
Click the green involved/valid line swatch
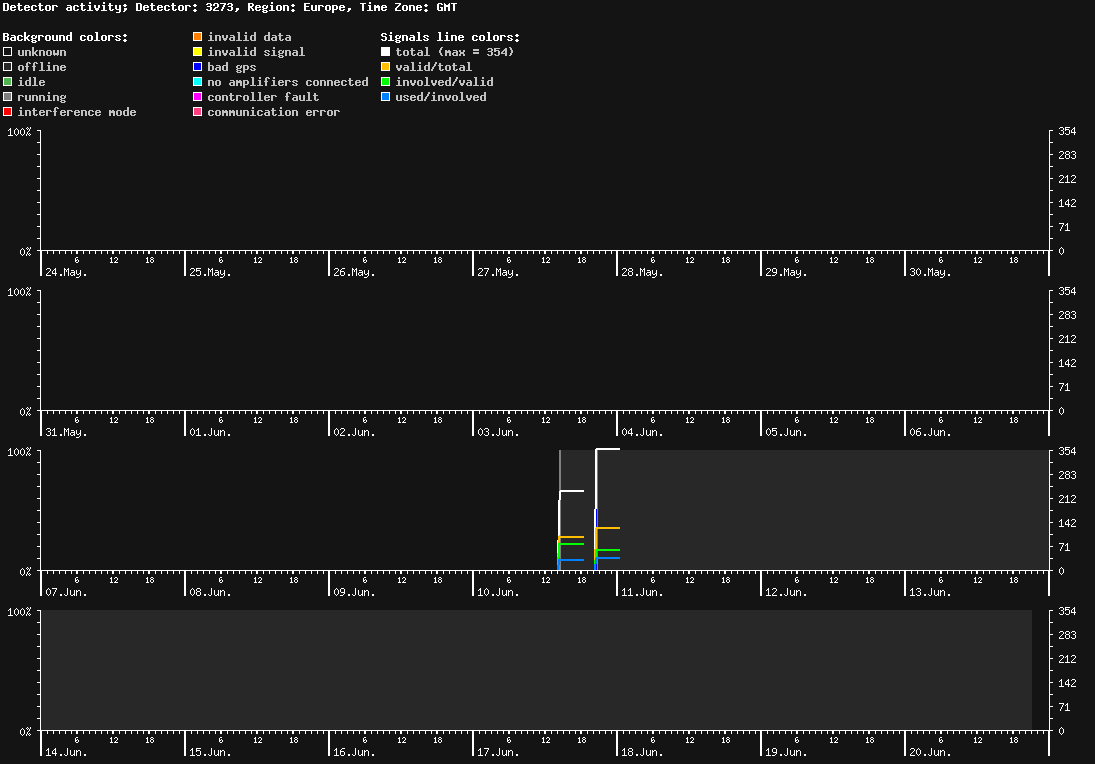point(385,82)
